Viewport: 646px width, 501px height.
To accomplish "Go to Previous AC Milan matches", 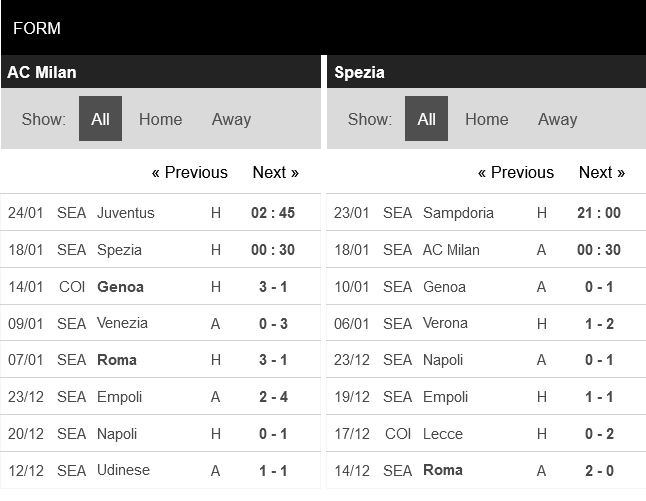I will tap(189, 172).
